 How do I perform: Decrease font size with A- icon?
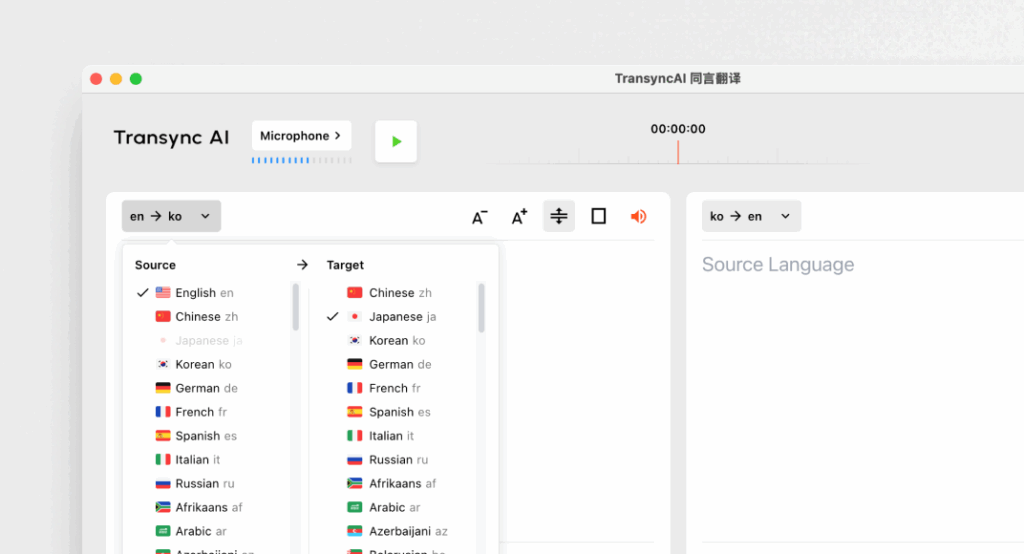pos(479,217)
